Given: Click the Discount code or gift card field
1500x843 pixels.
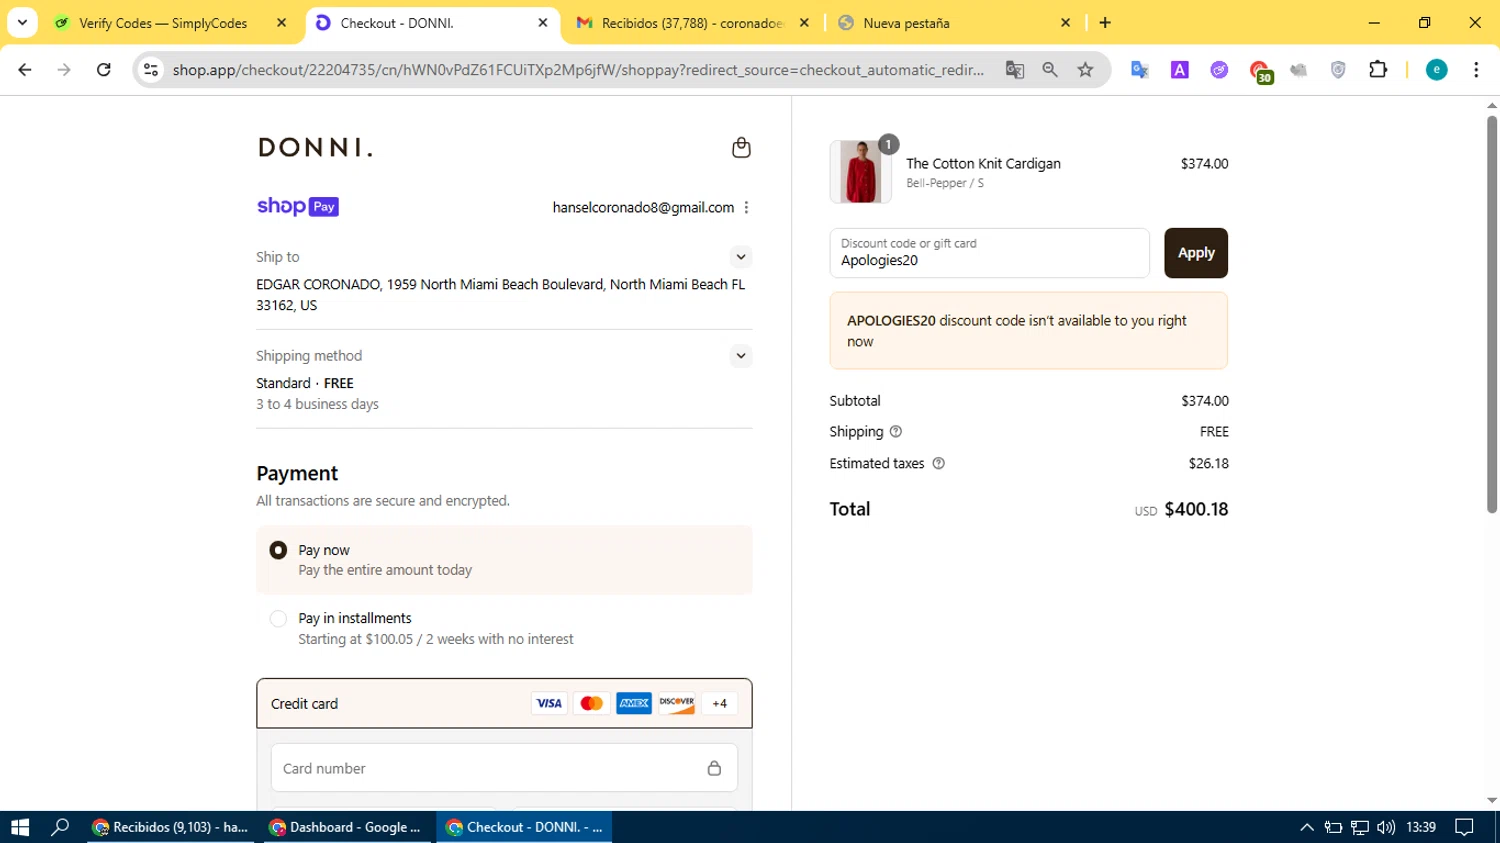Looking at the screenshot, I should [x=989, y=253].
